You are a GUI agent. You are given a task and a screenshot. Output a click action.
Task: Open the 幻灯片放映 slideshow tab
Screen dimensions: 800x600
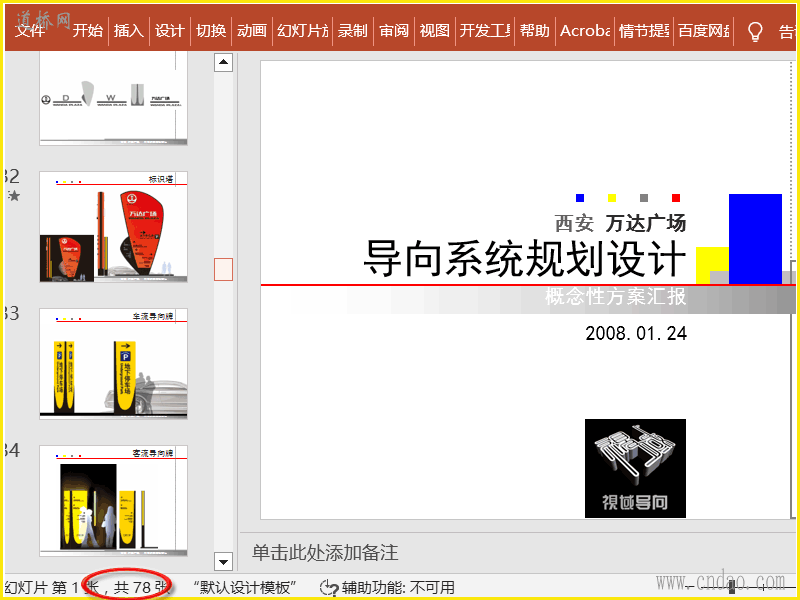click(303, 31)
